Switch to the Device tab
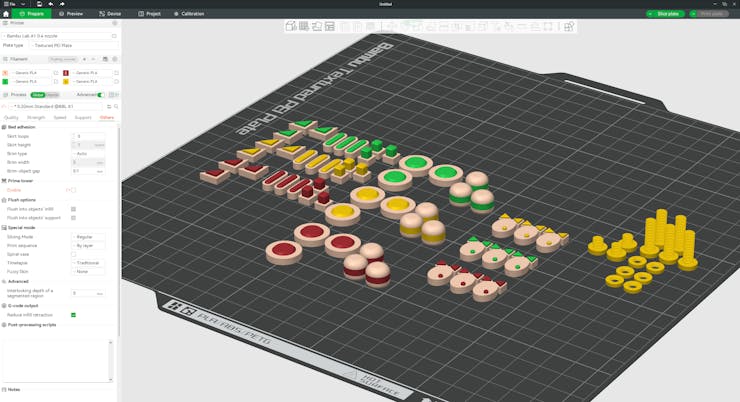Screen dimensions: 740x402 (x=110, y=14)
